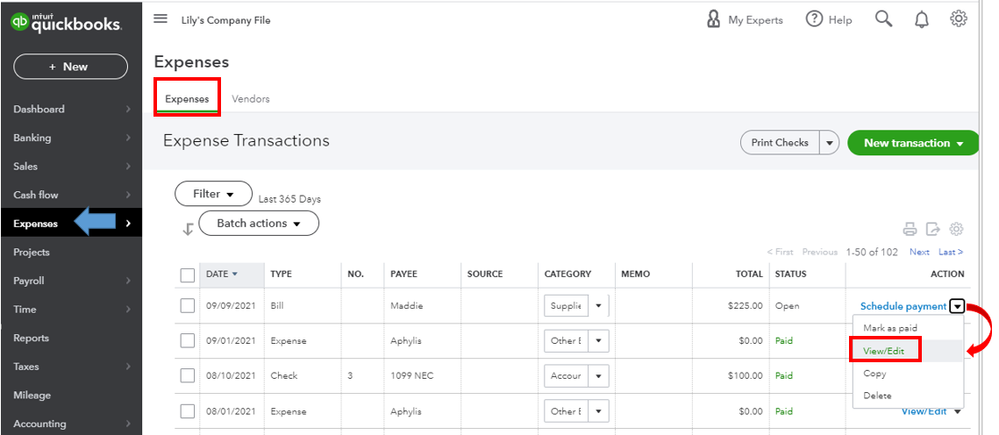Select the Expenses tab
This screenshot has height=435, width=999.
[x=187, y=99]
